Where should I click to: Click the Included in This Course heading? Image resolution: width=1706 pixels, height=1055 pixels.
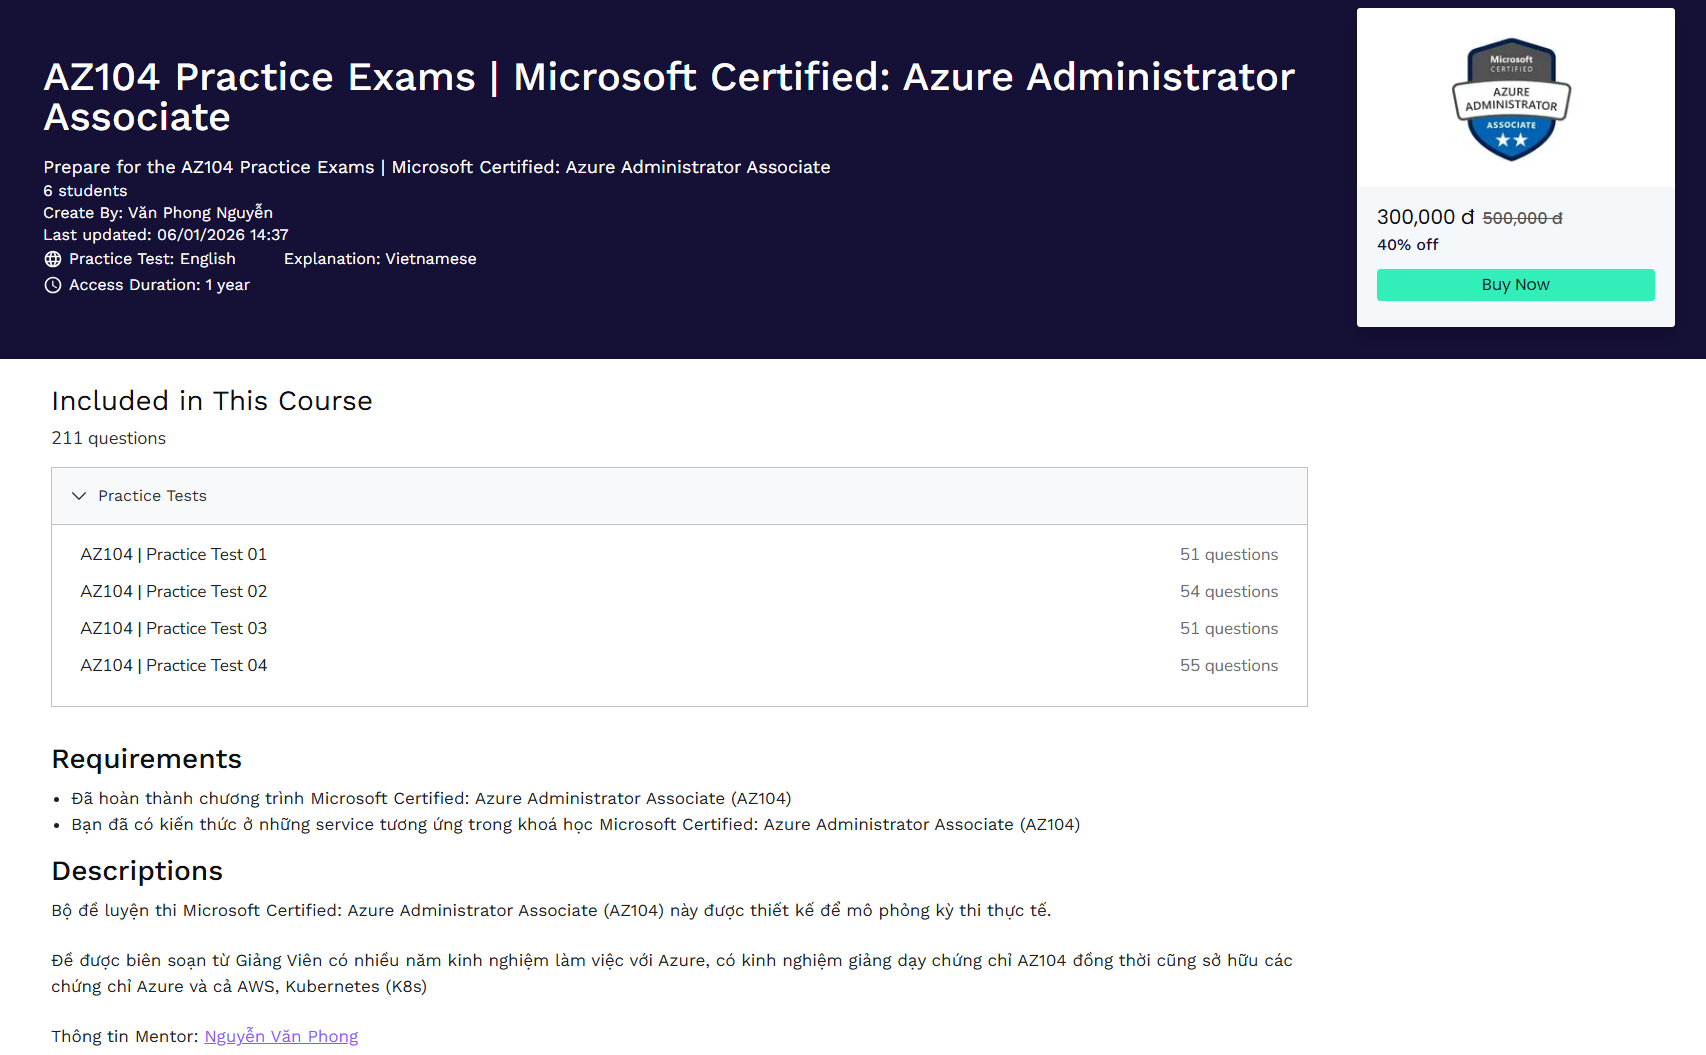(x=212, y=401)
